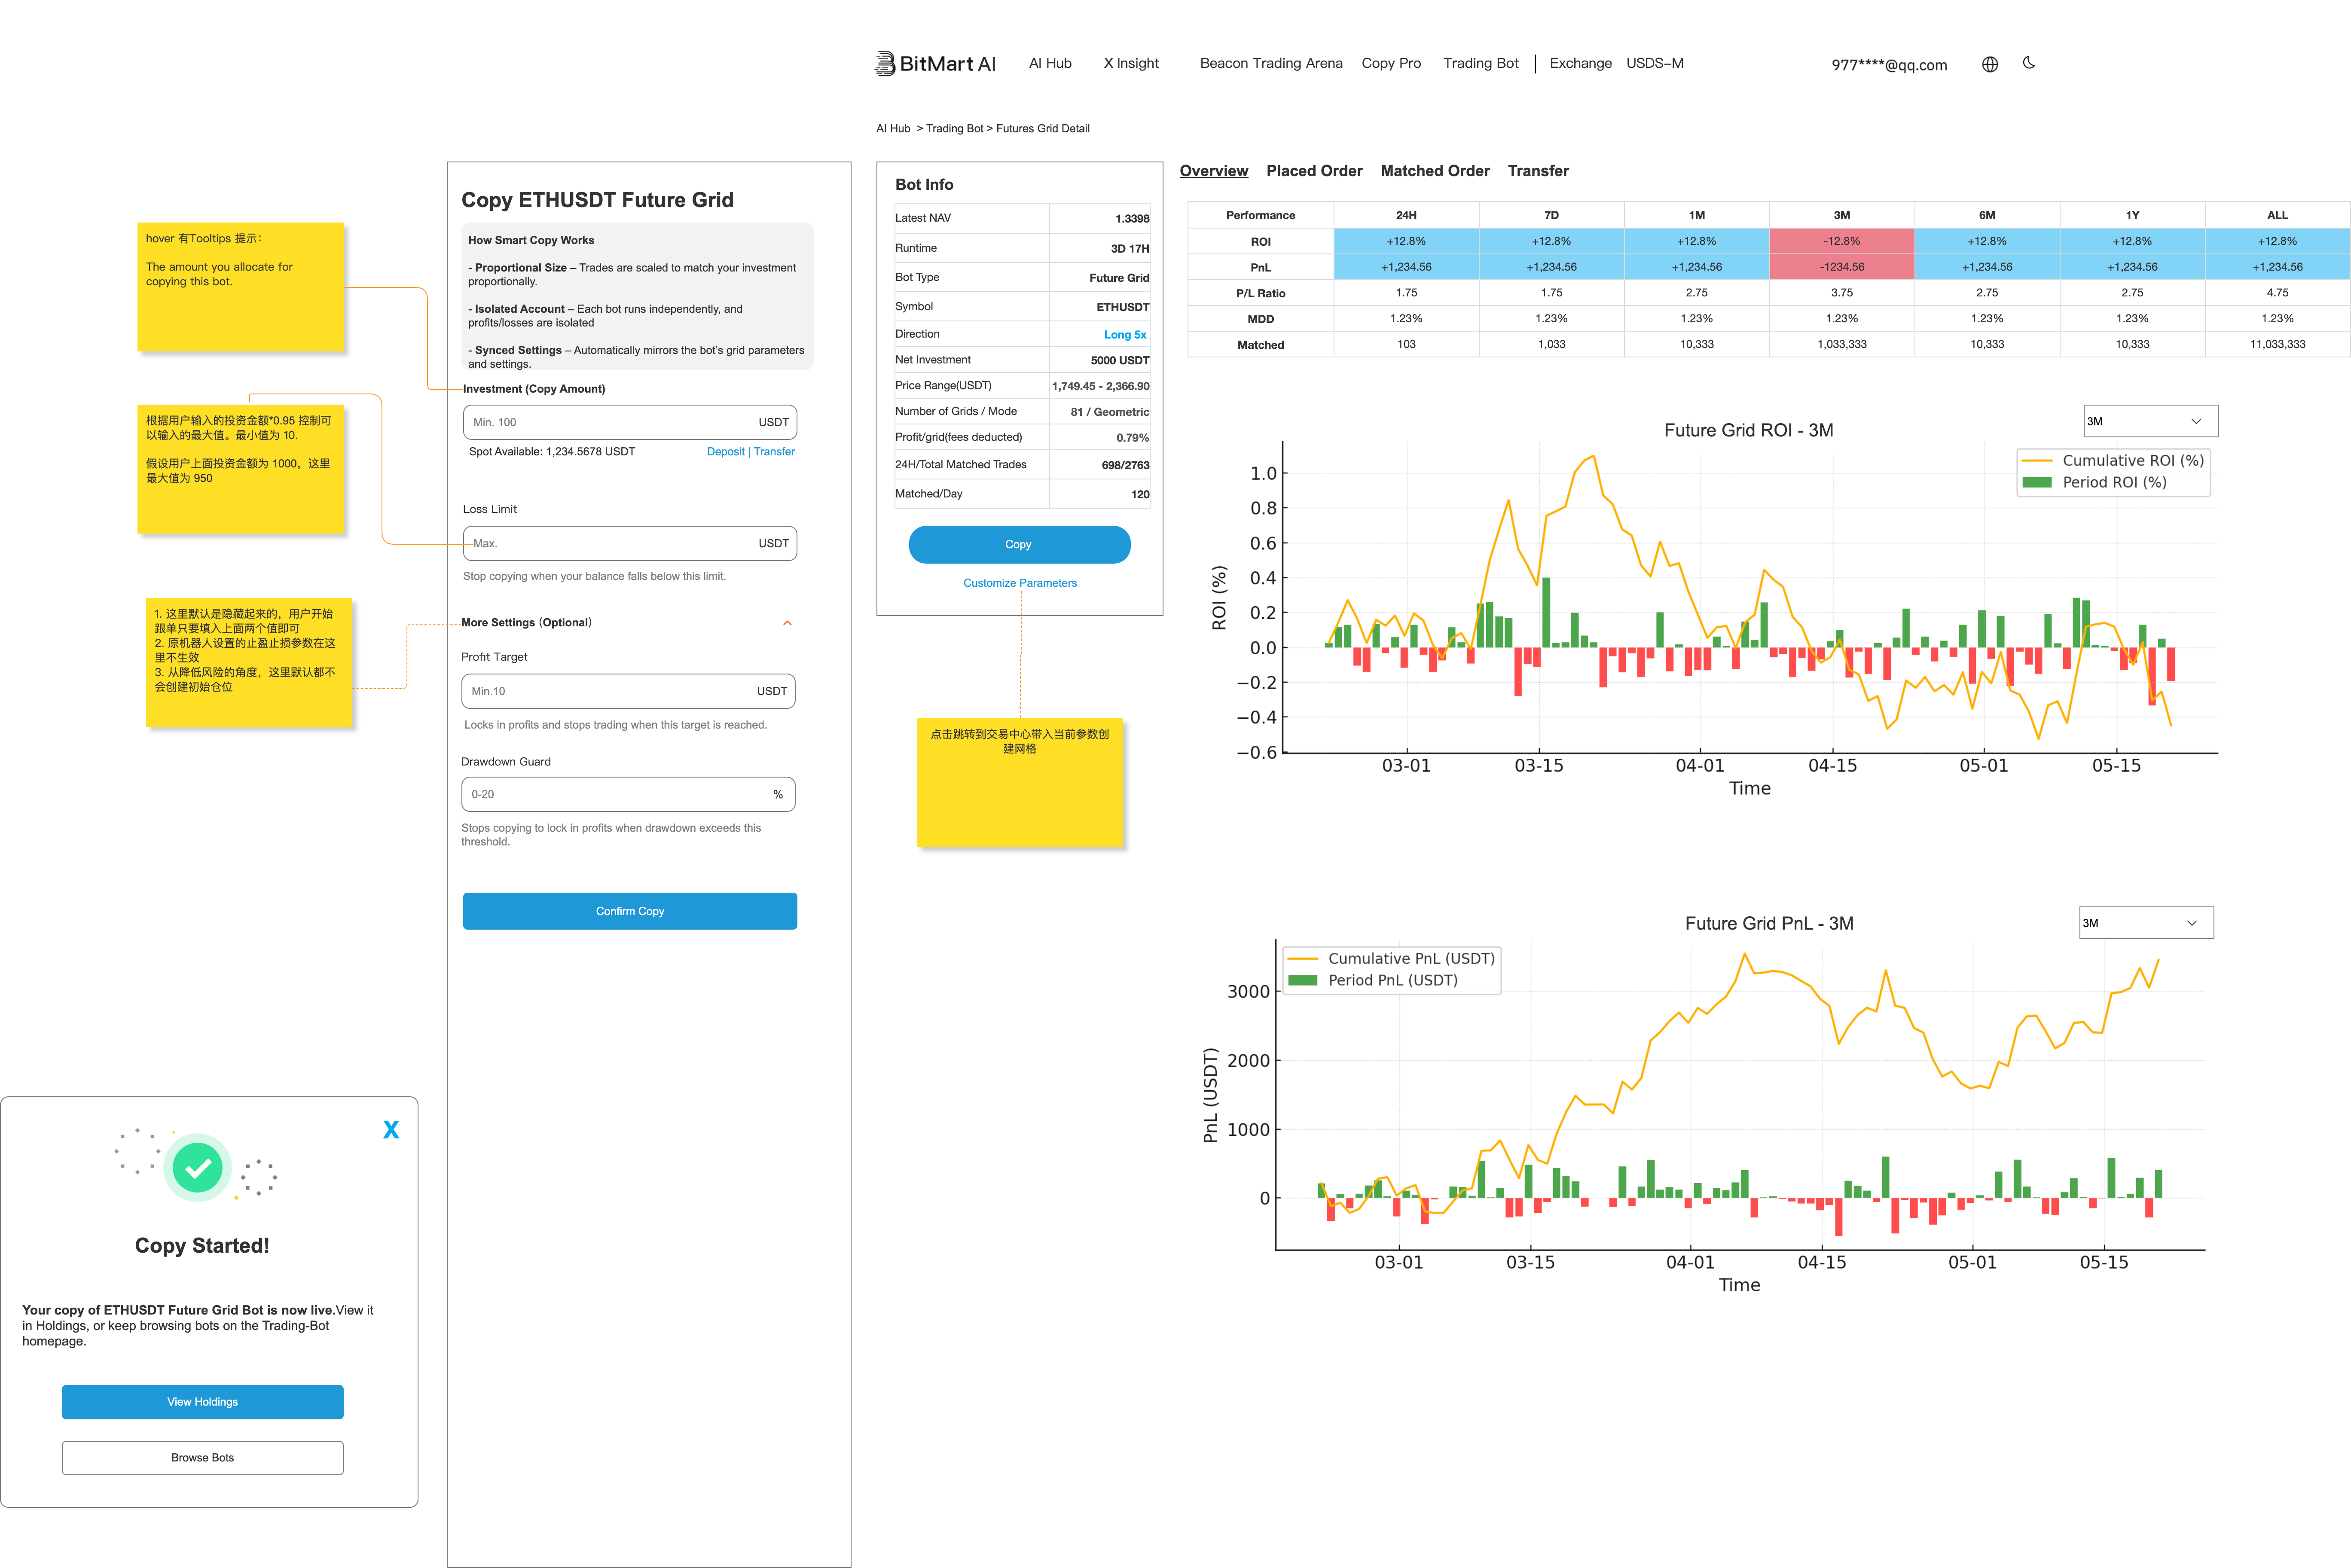Click the blue Copy button
This screenshot has width=2351, height=1568.
(x=1019, y=544)
